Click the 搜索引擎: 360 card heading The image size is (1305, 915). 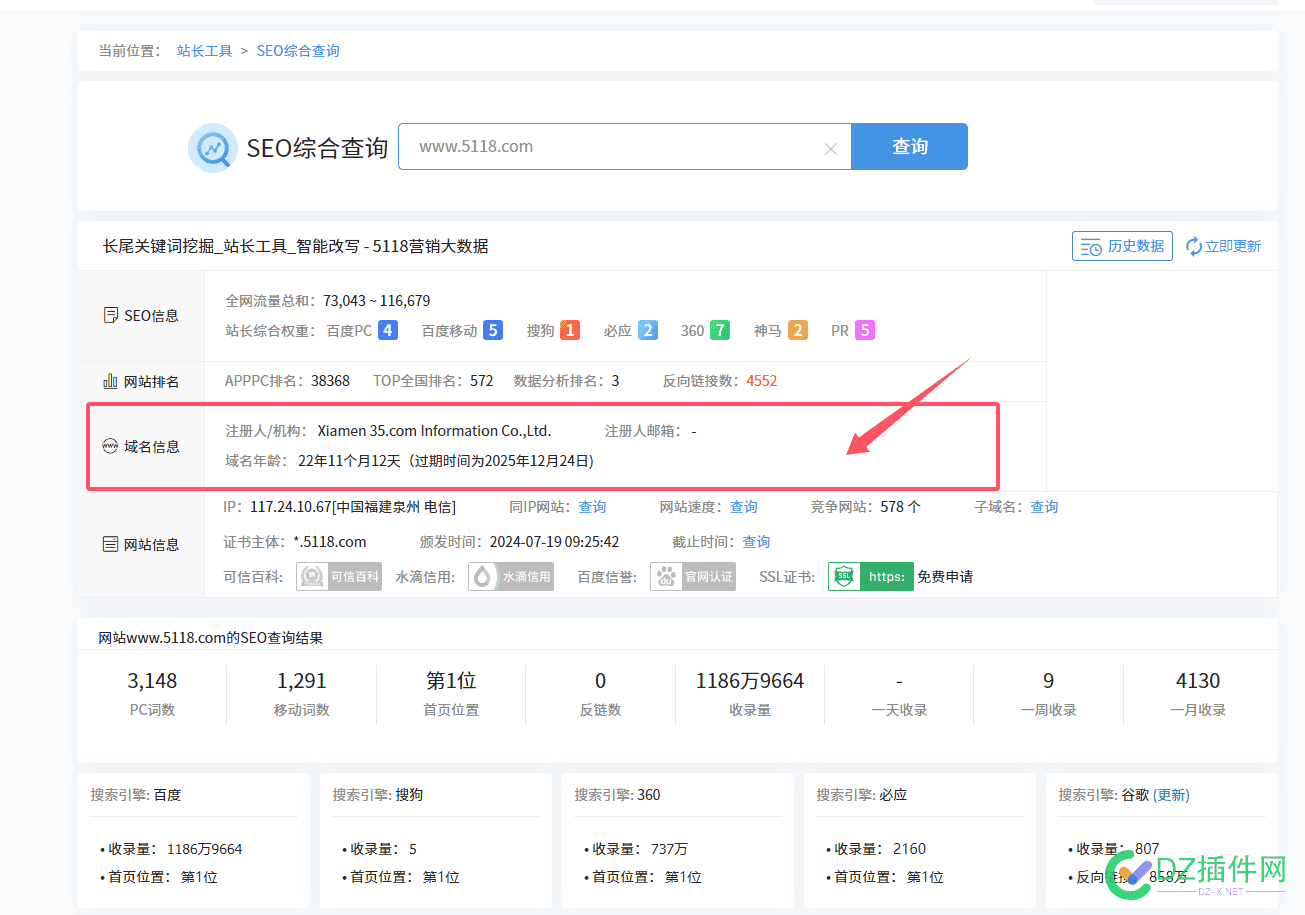(618, 795)
